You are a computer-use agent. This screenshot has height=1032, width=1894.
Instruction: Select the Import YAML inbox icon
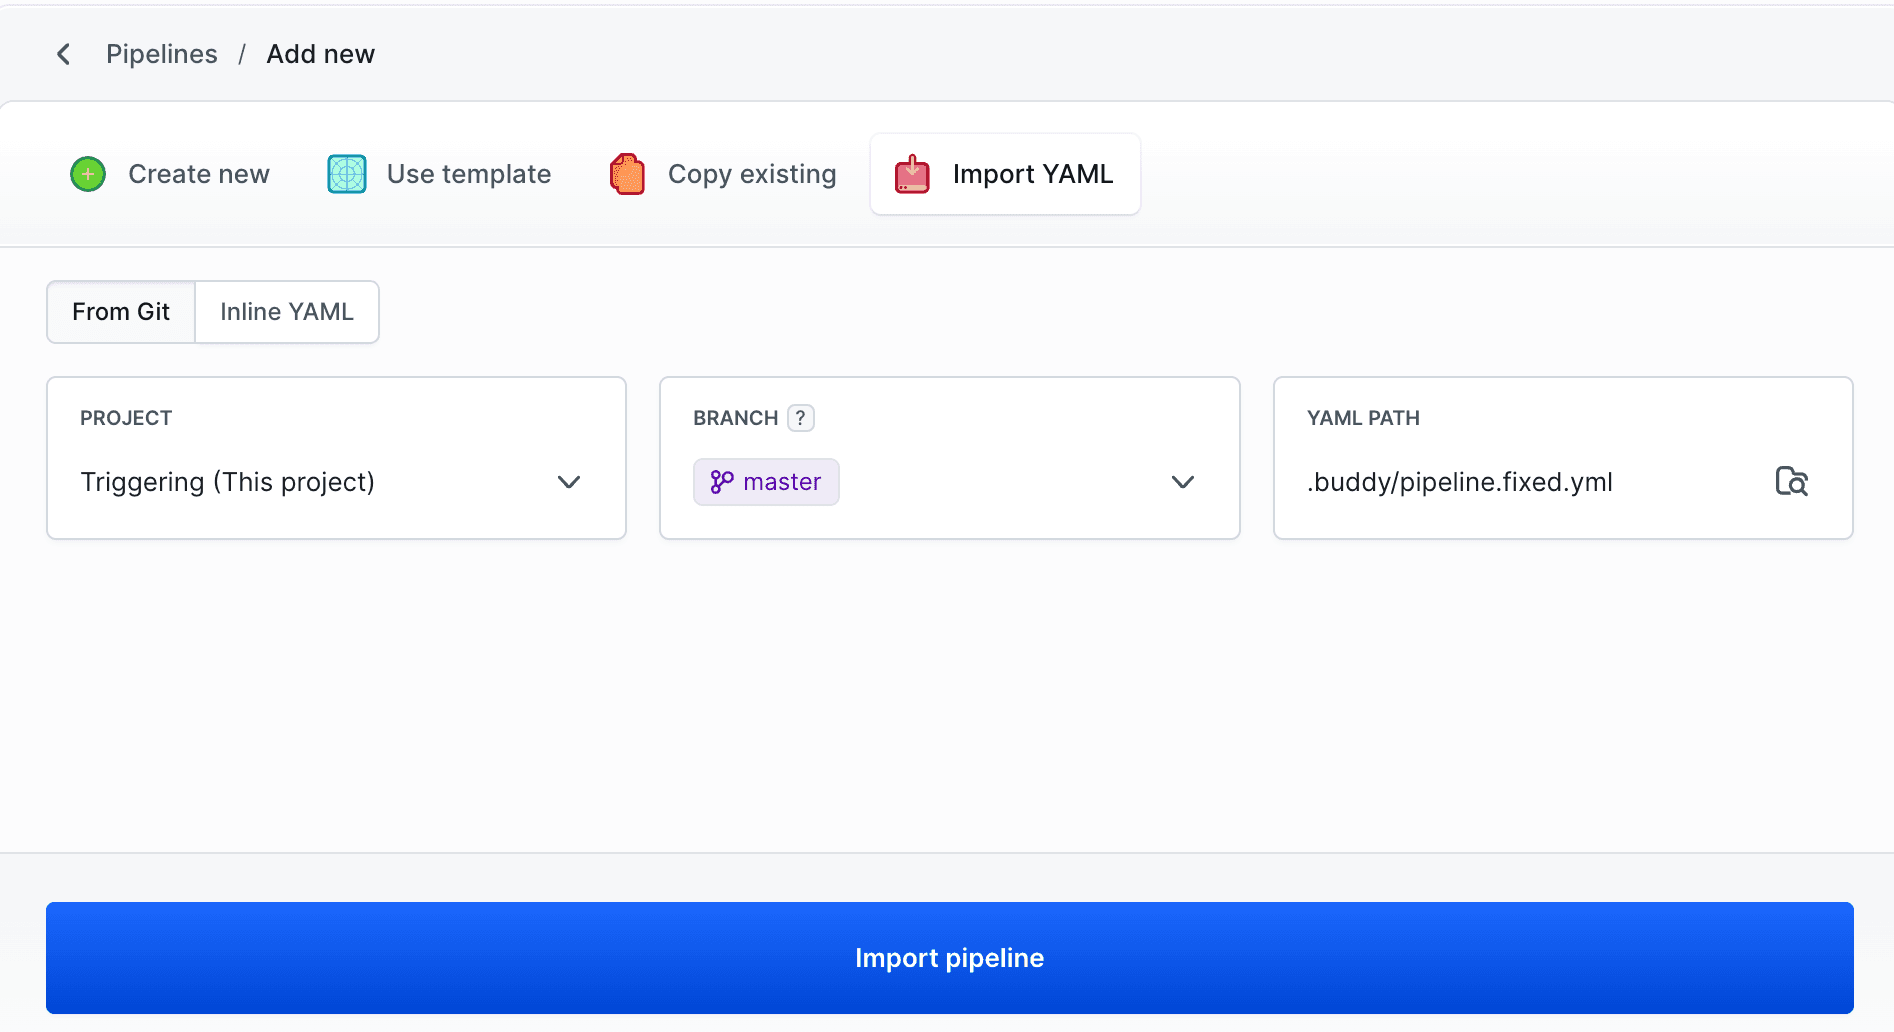click(911, 174)
